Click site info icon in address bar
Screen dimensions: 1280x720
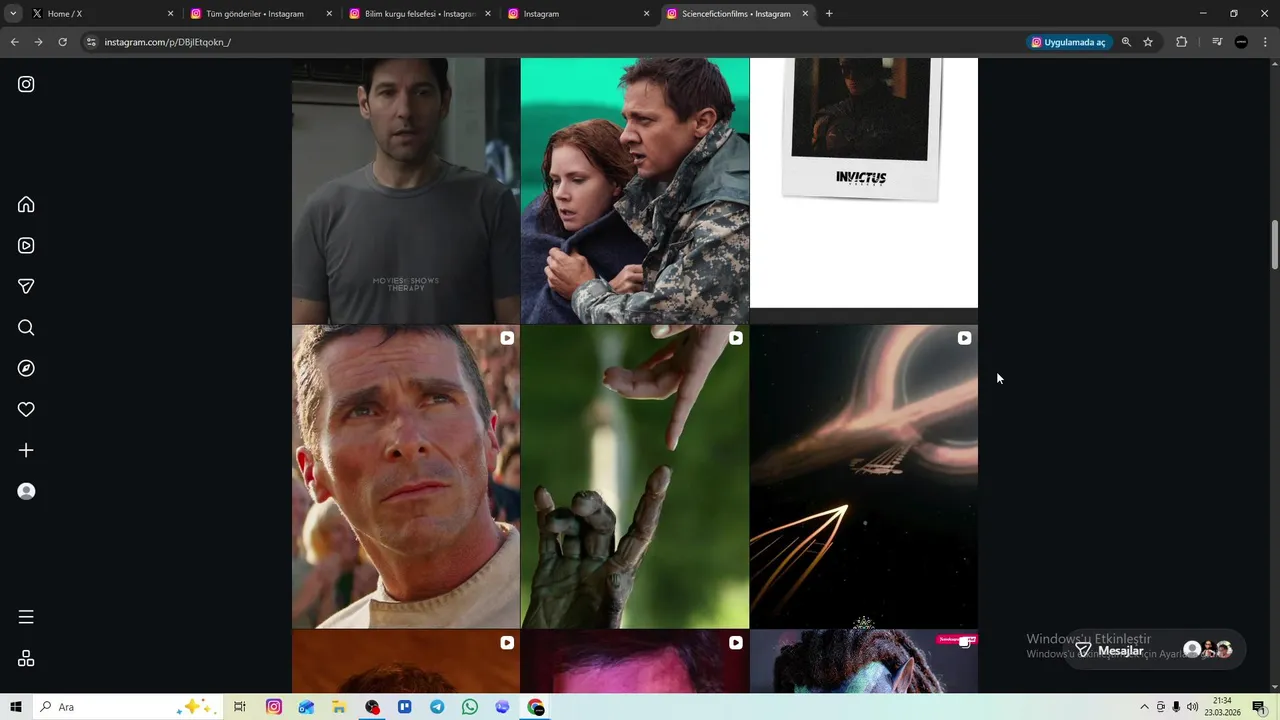91,42
